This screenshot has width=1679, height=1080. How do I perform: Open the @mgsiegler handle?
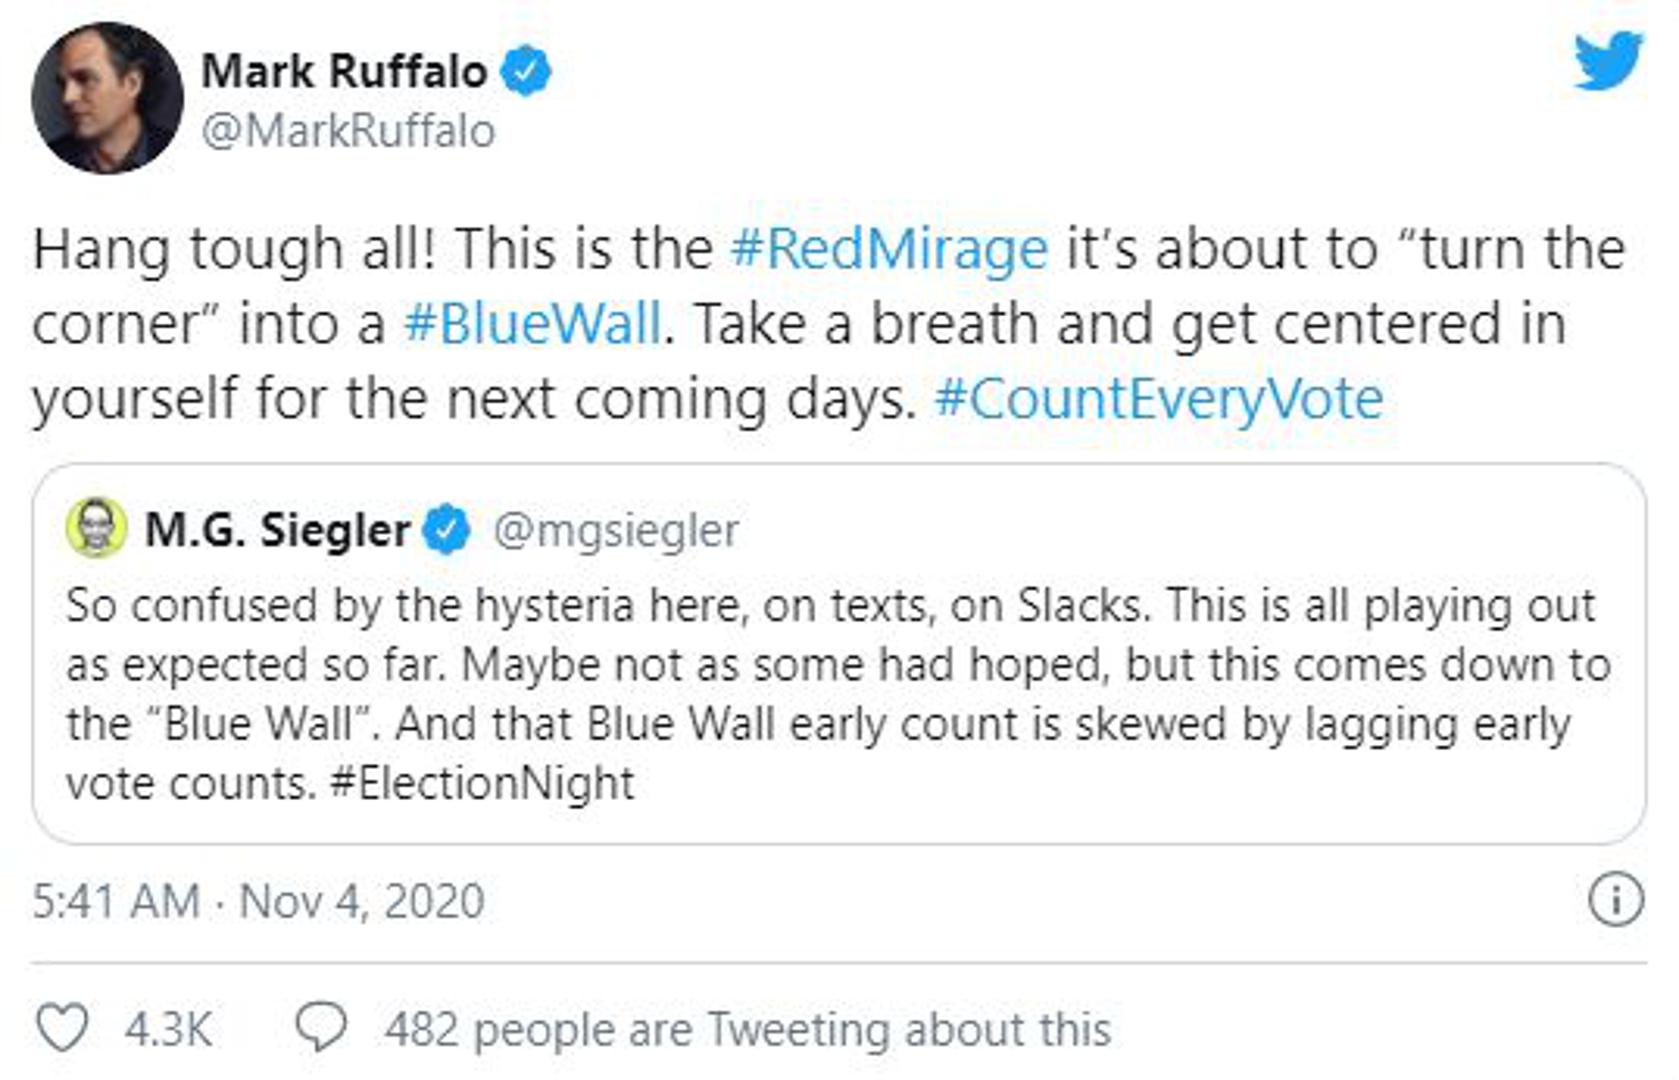point(615,530)
